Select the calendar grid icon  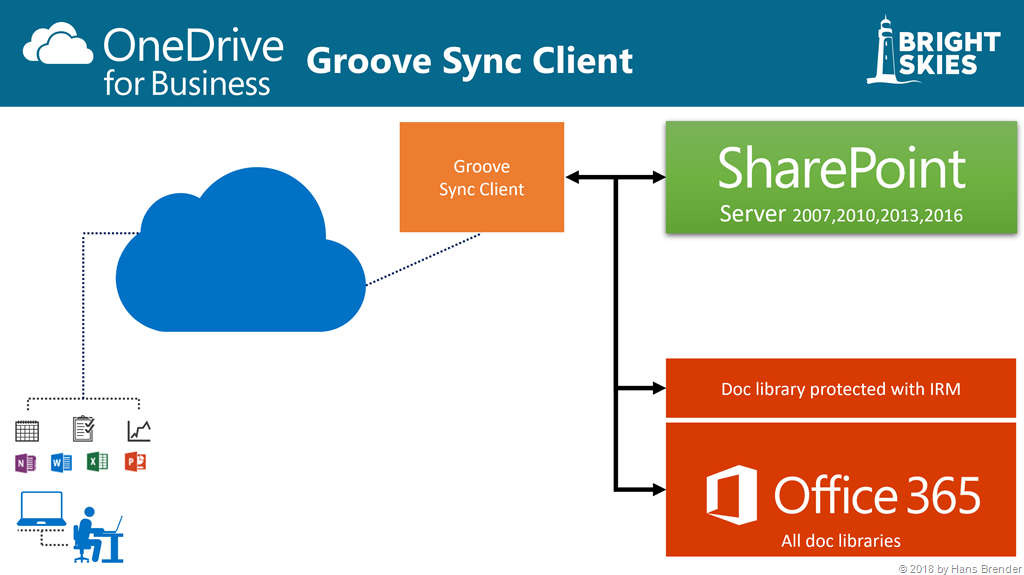tap(27, 431)
